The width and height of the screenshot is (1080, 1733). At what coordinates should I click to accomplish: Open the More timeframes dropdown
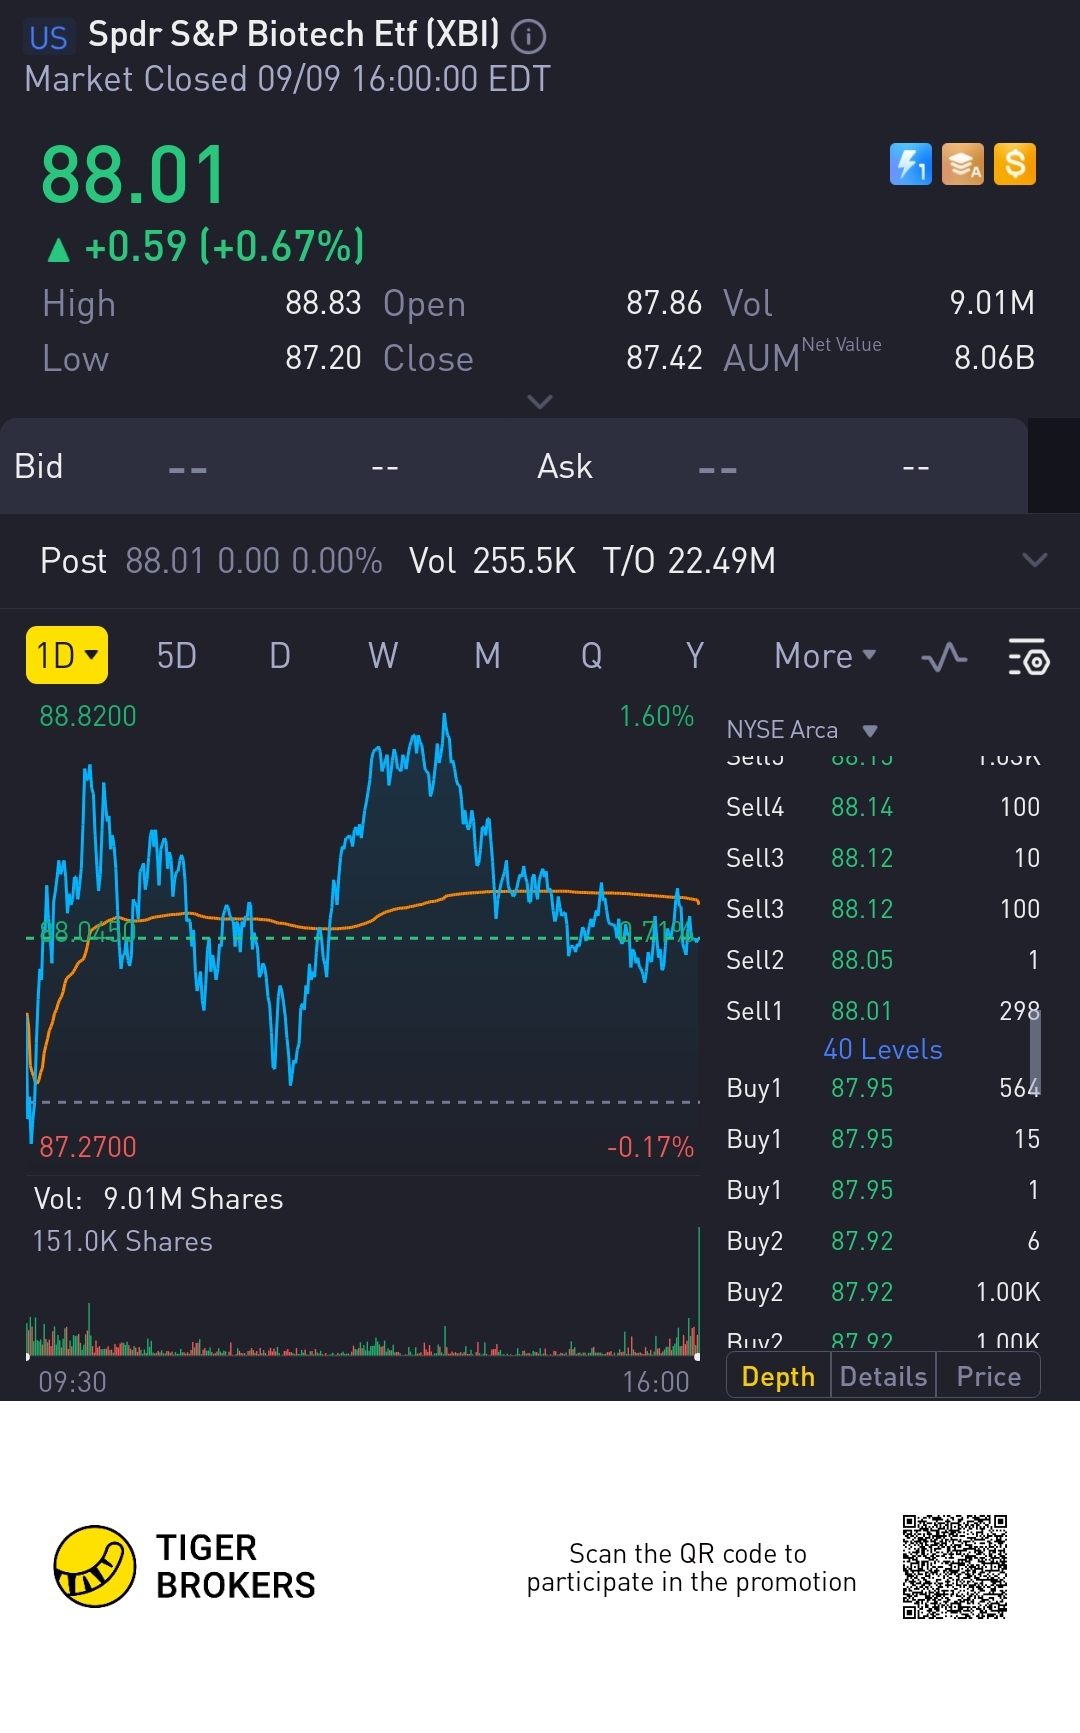coord(825,656)
